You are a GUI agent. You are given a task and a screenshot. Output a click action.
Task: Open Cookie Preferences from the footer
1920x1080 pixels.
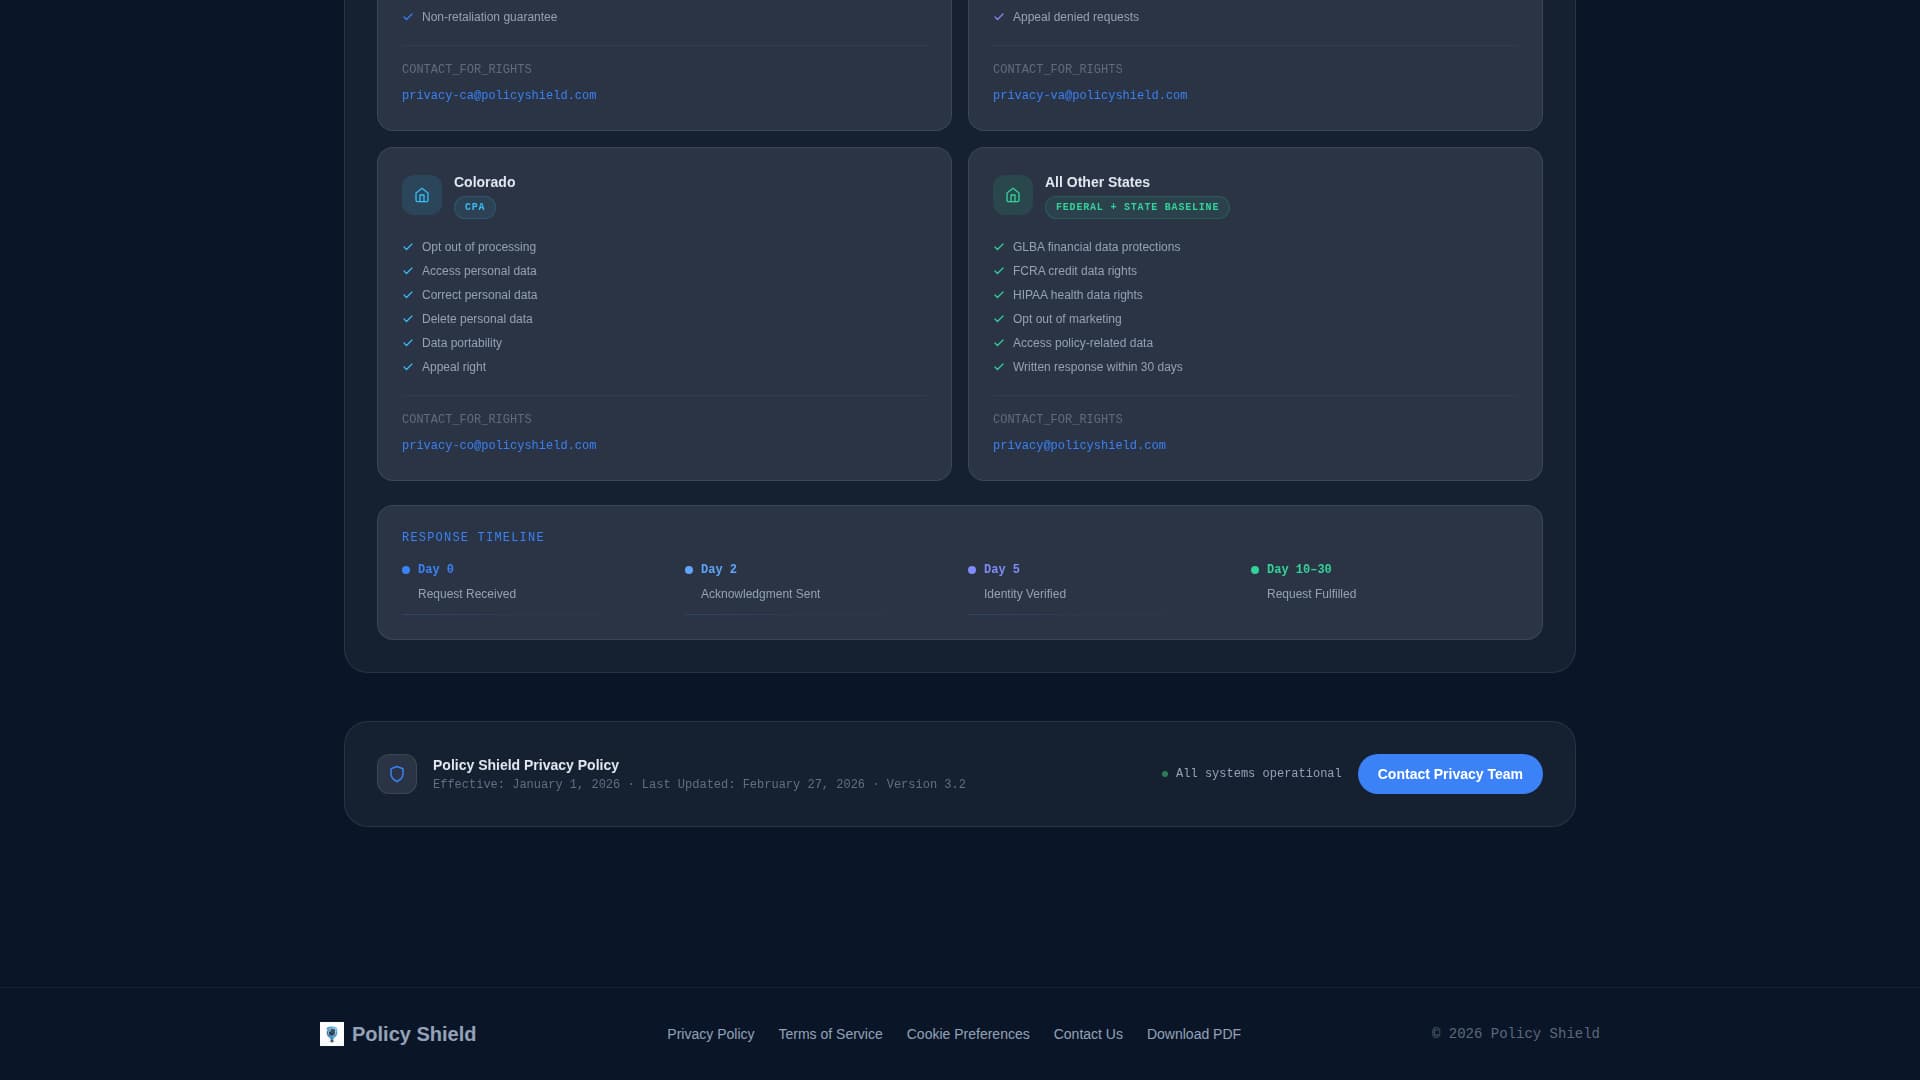pos(967,1034)
